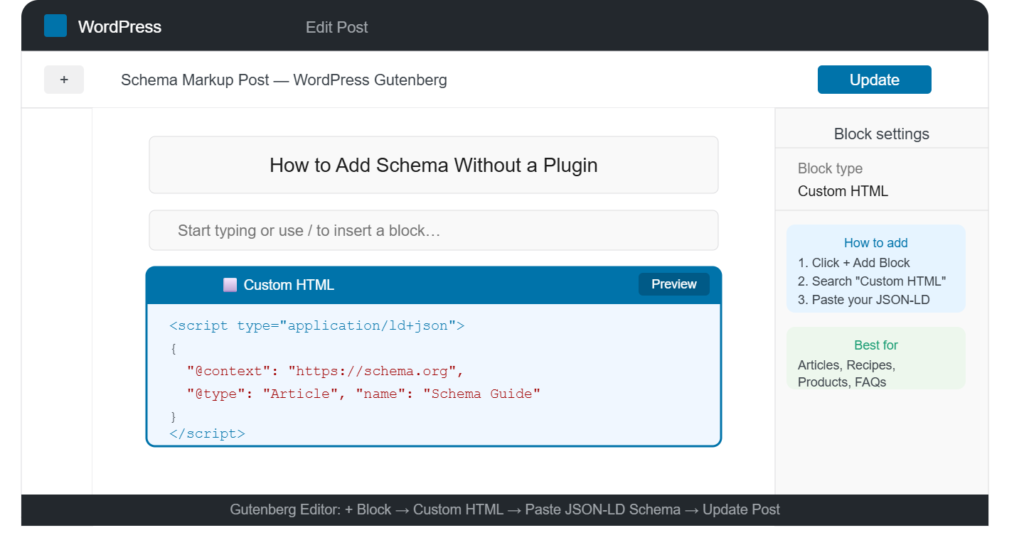Screen dimensions: 1024x540
Task: Click step 3 Paste your JSON-LD
Action: (x=863, y=300)
